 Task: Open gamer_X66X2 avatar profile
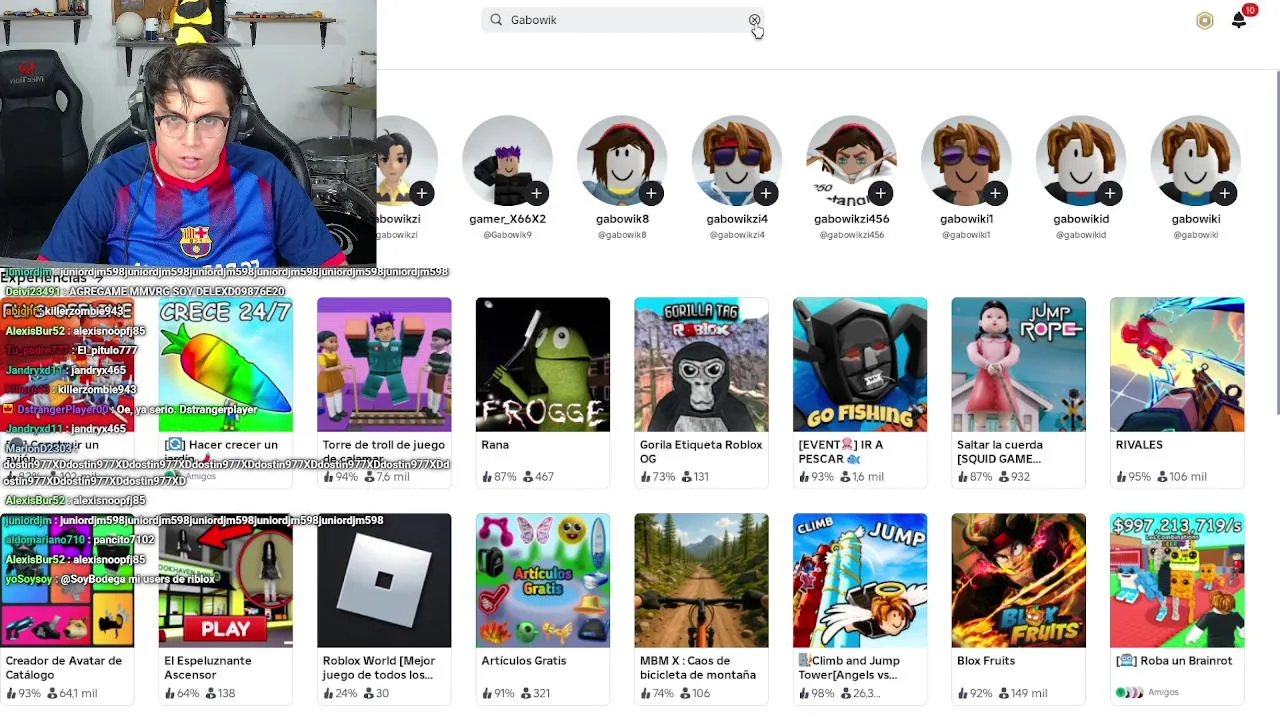pos(507,161)
